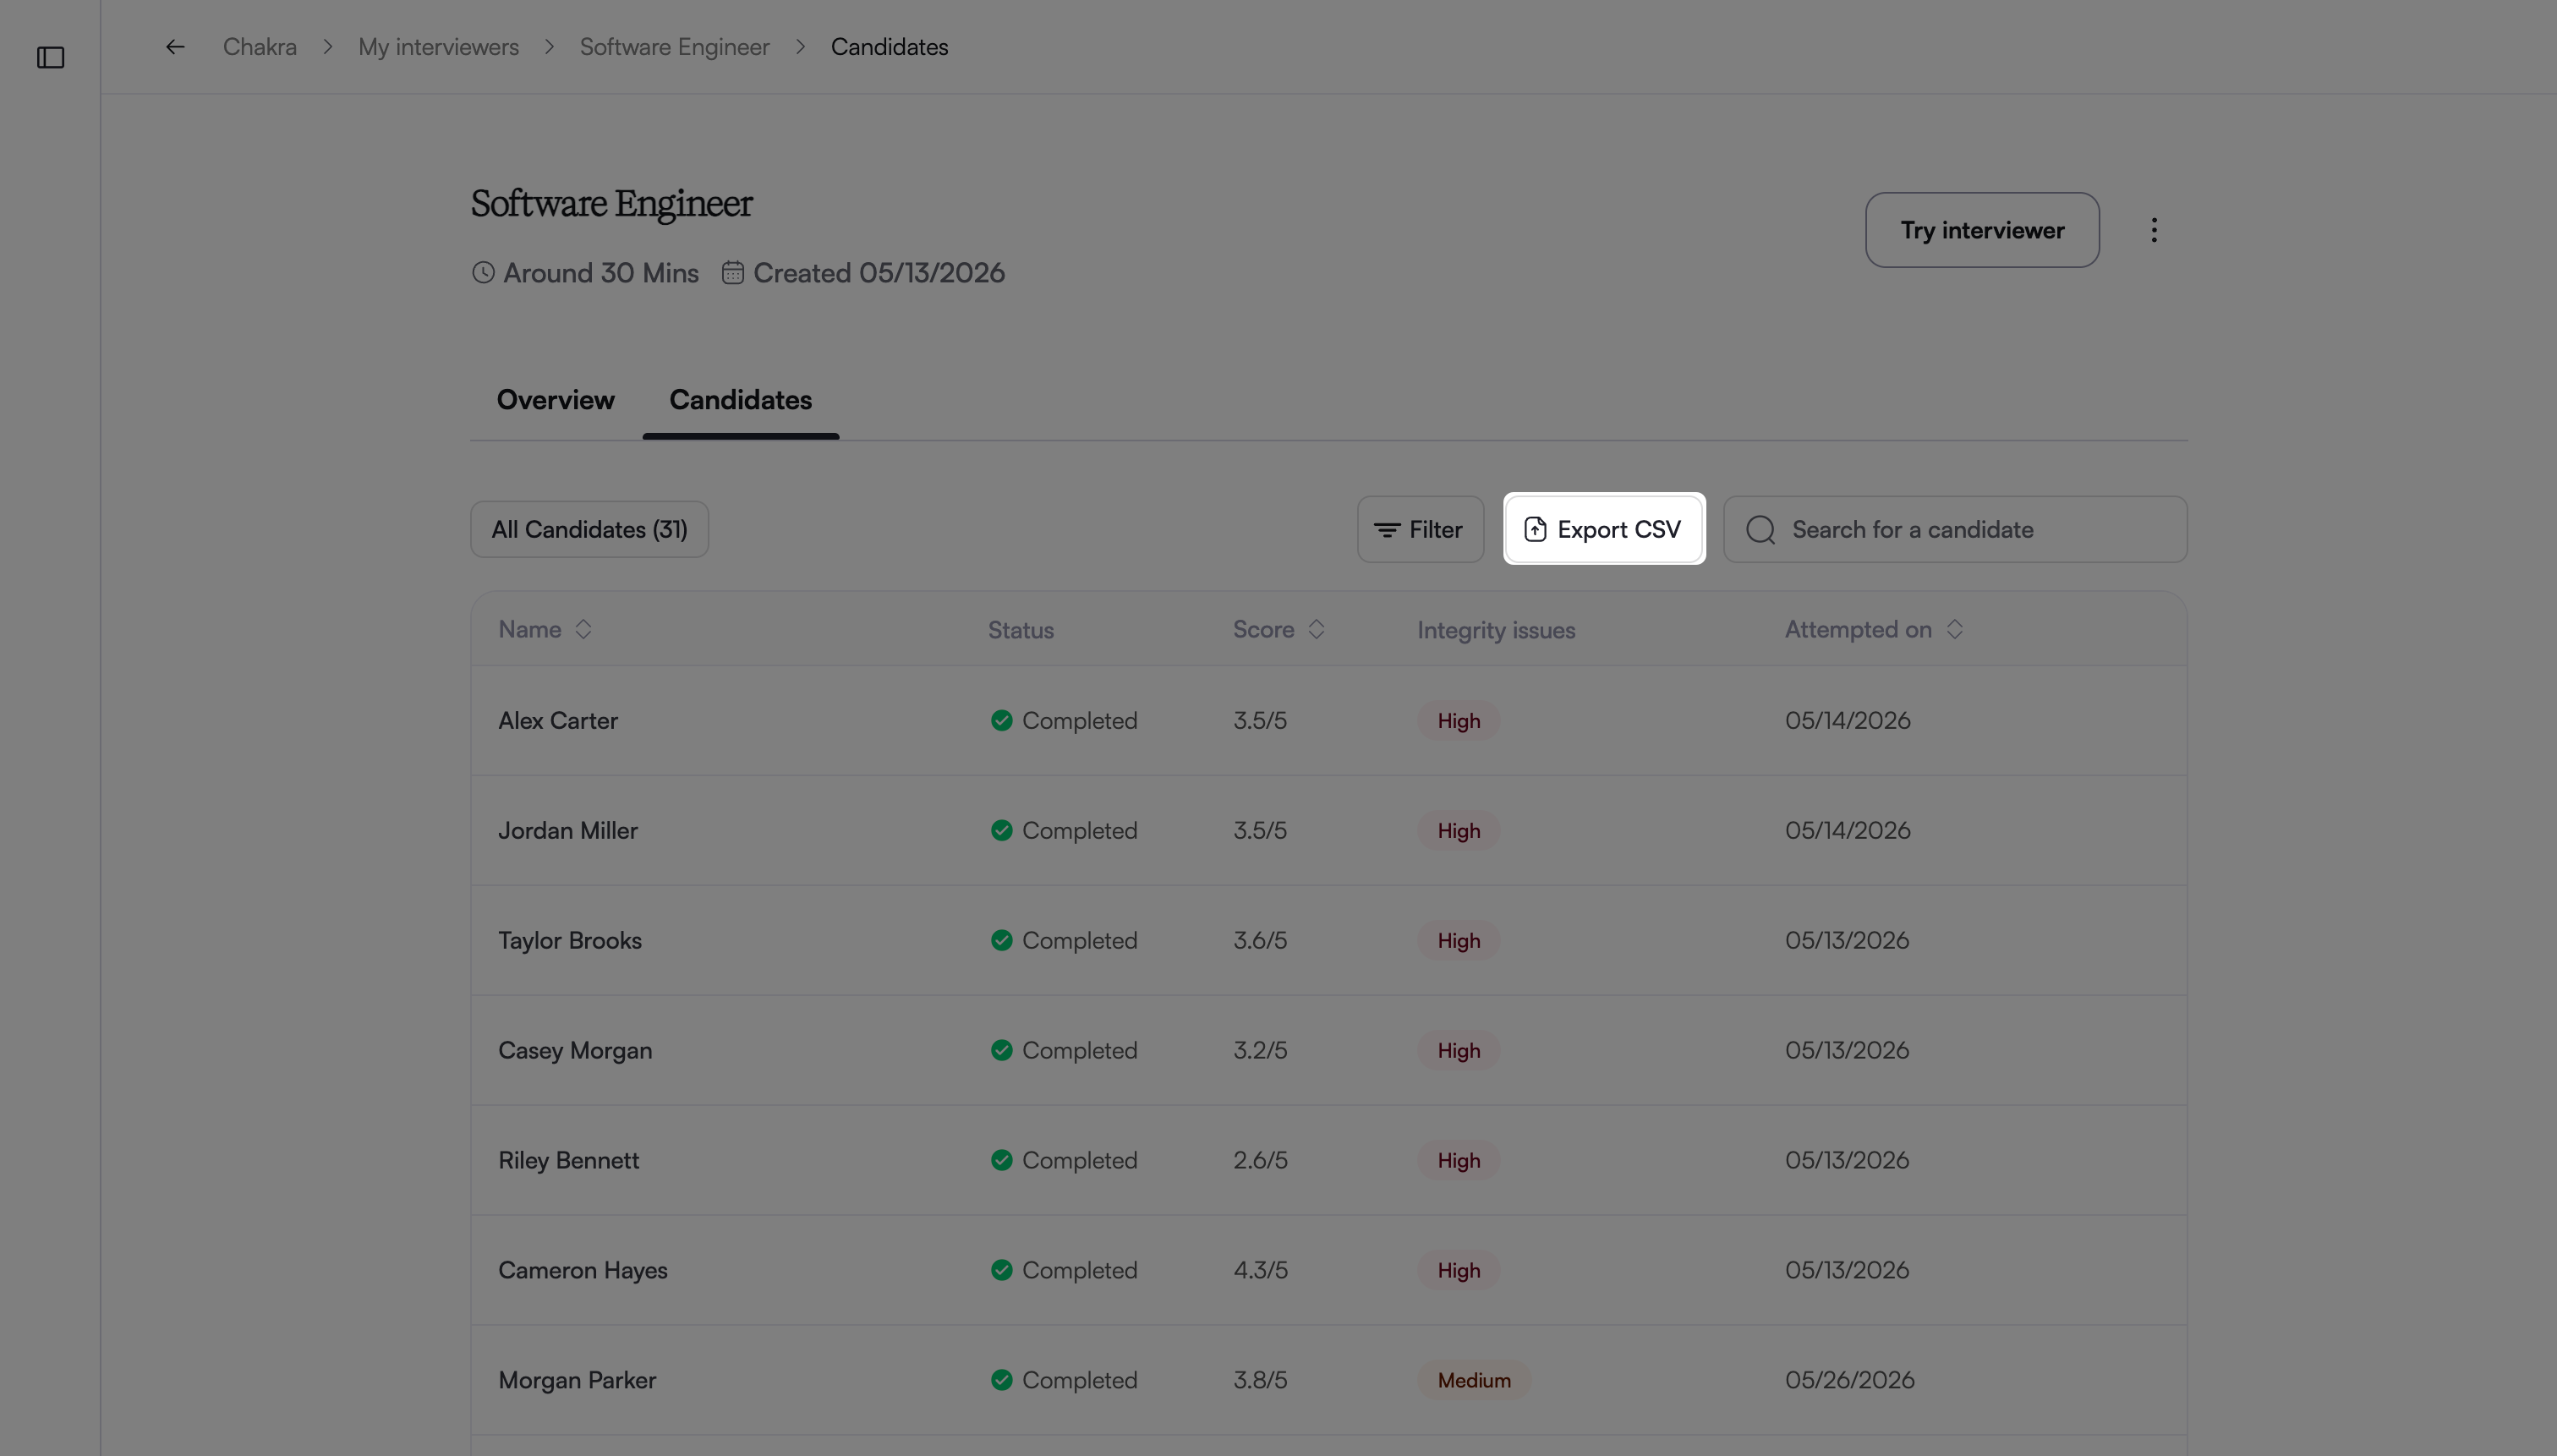Open candidate Jordan Miller
The image size is (2557, 1456).
567,830
